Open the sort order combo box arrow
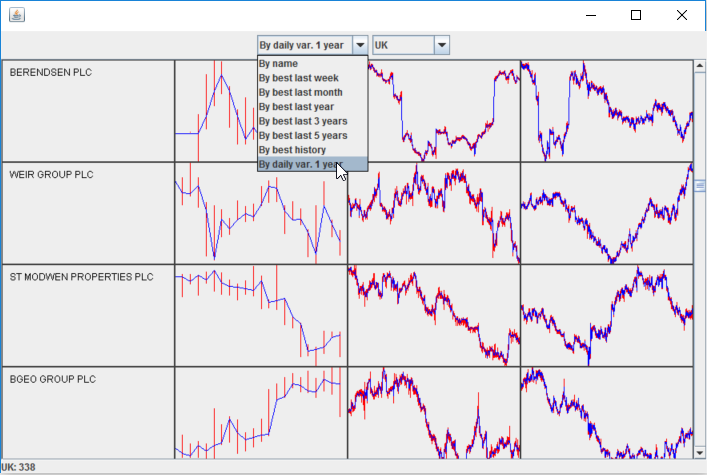This screenshot has width=707, height=475. (x=360, y=45)
